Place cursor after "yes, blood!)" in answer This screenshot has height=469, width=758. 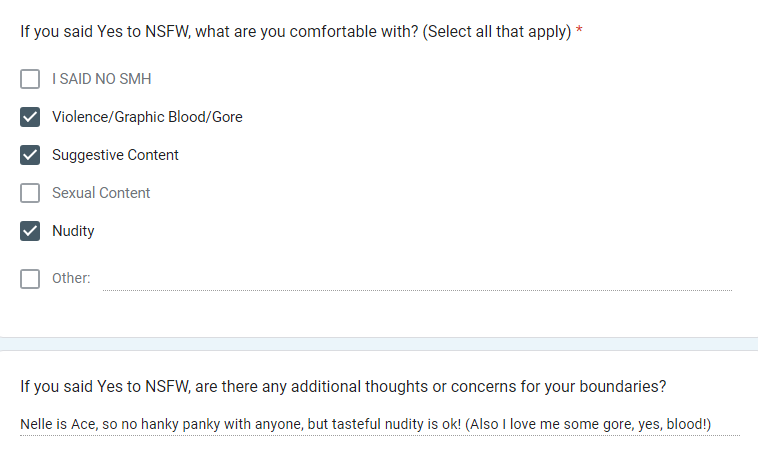click(x=712, y=424)
